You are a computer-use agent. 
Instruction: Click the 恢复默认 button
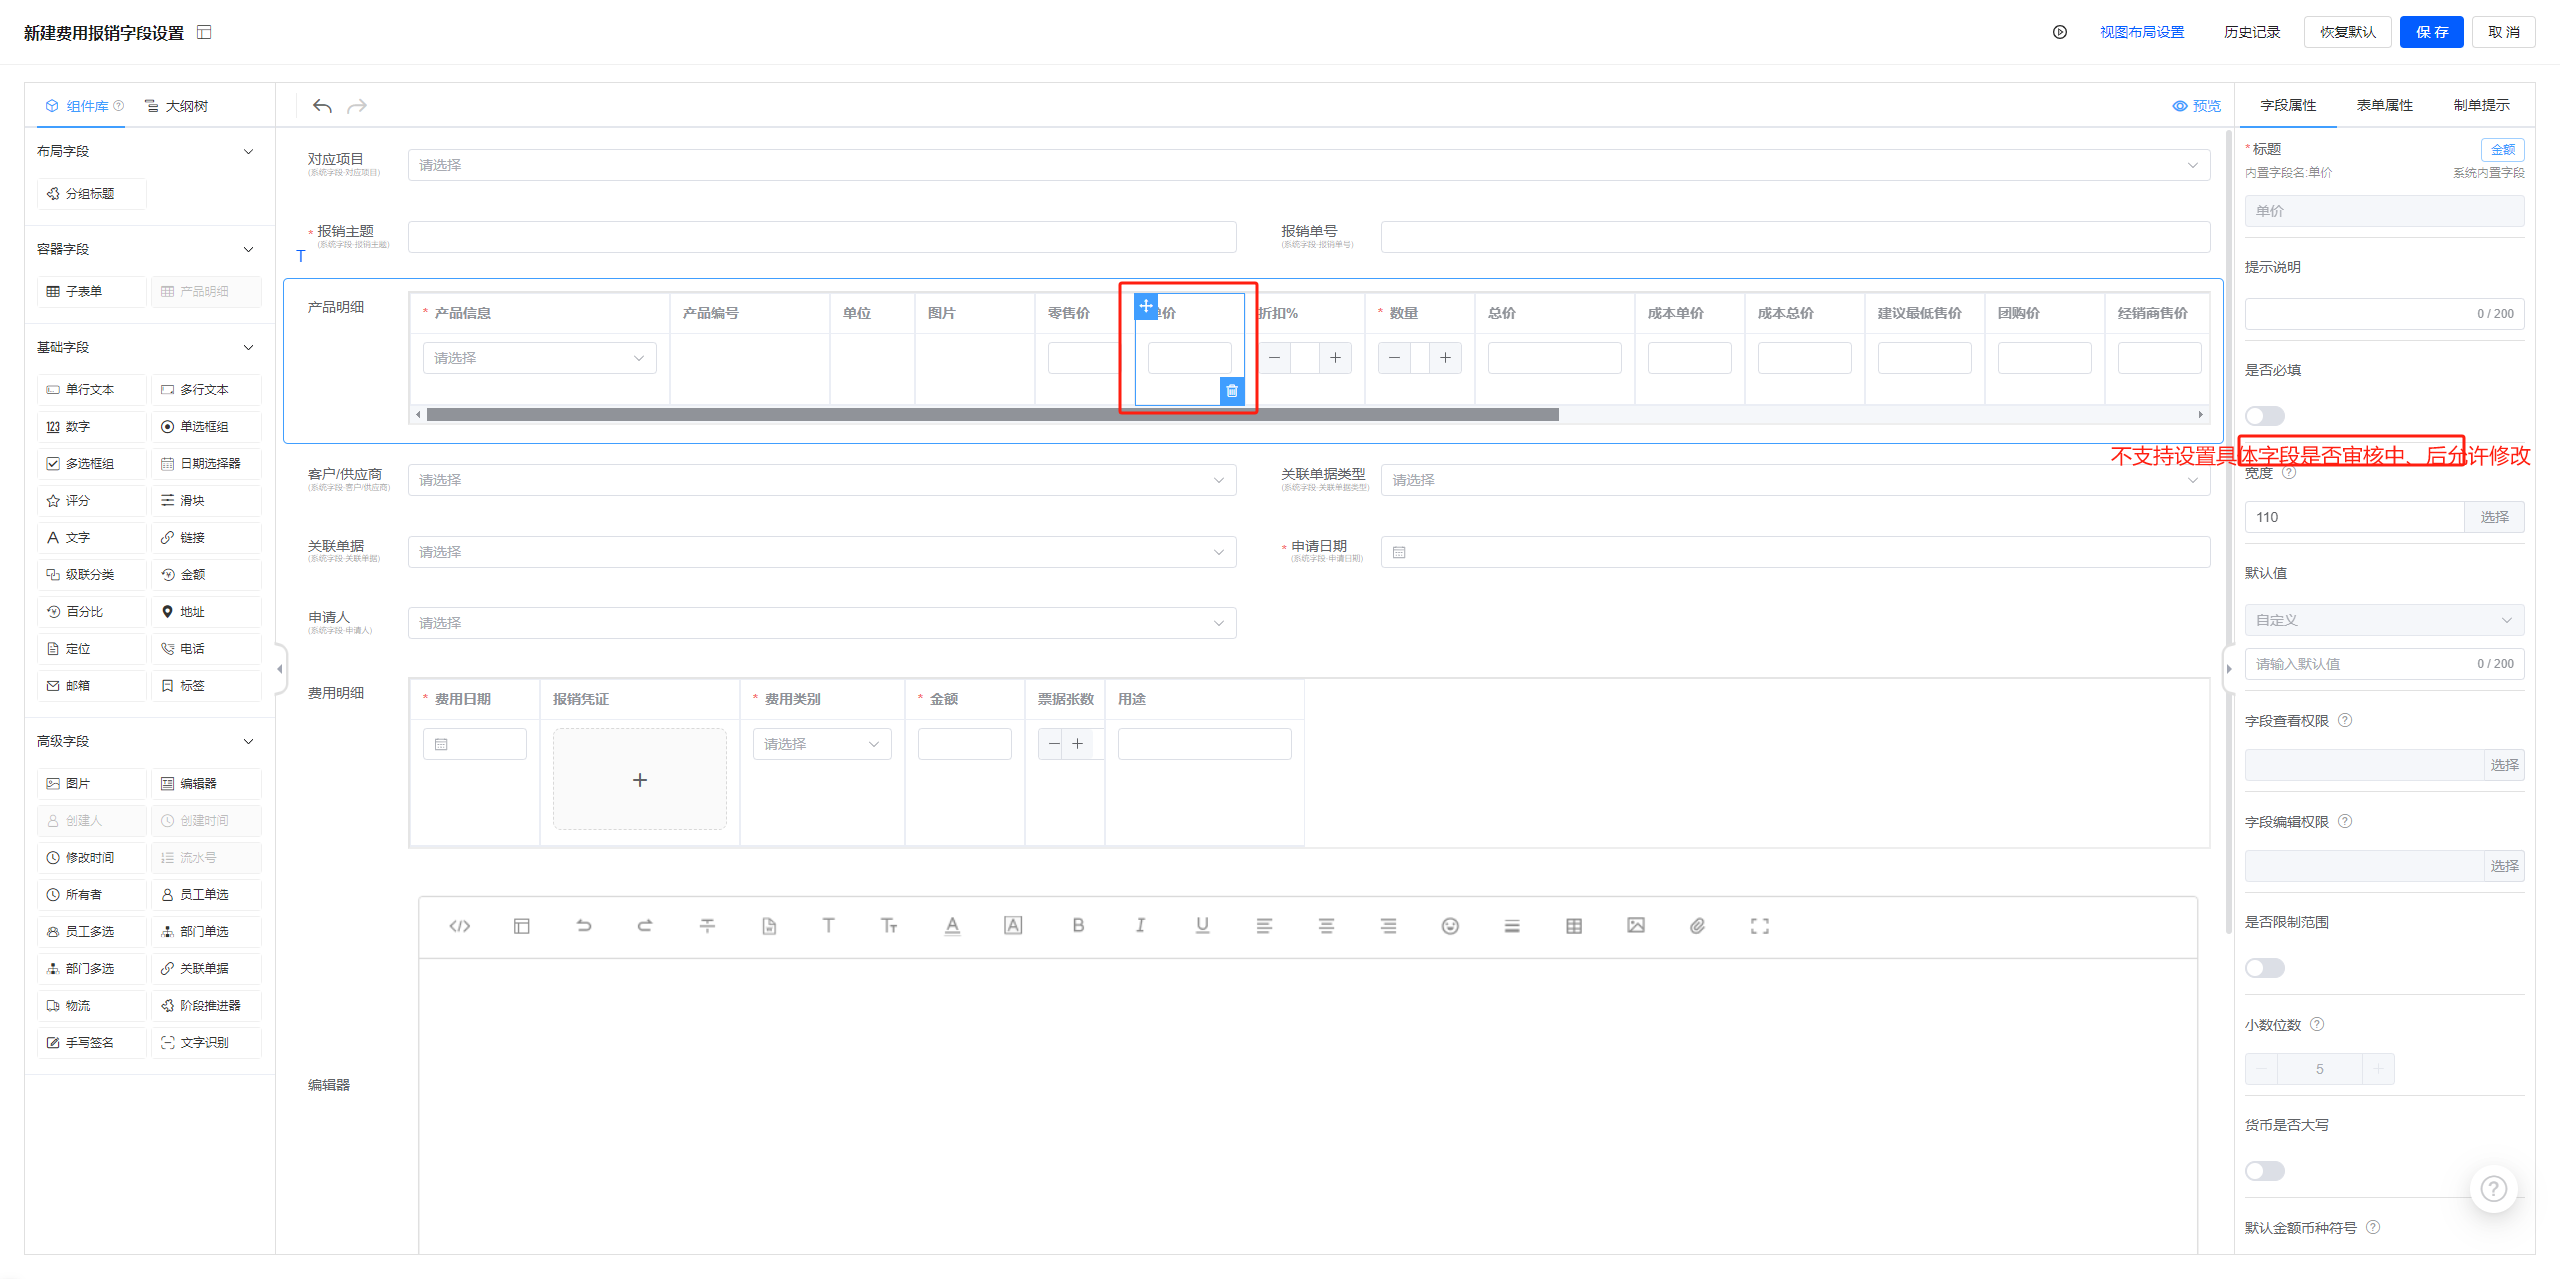pos(2348,32)
